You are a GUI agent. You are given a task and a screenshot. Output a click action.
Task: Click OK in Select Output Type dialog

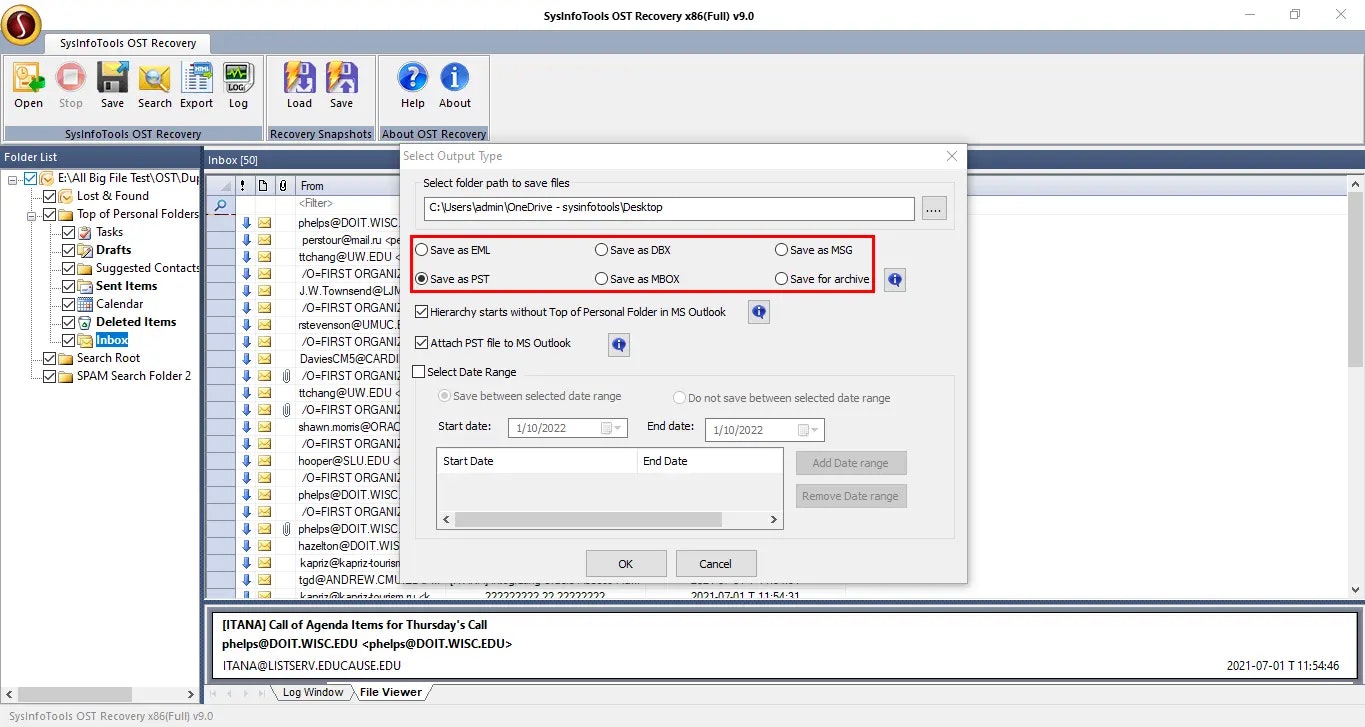626,563
